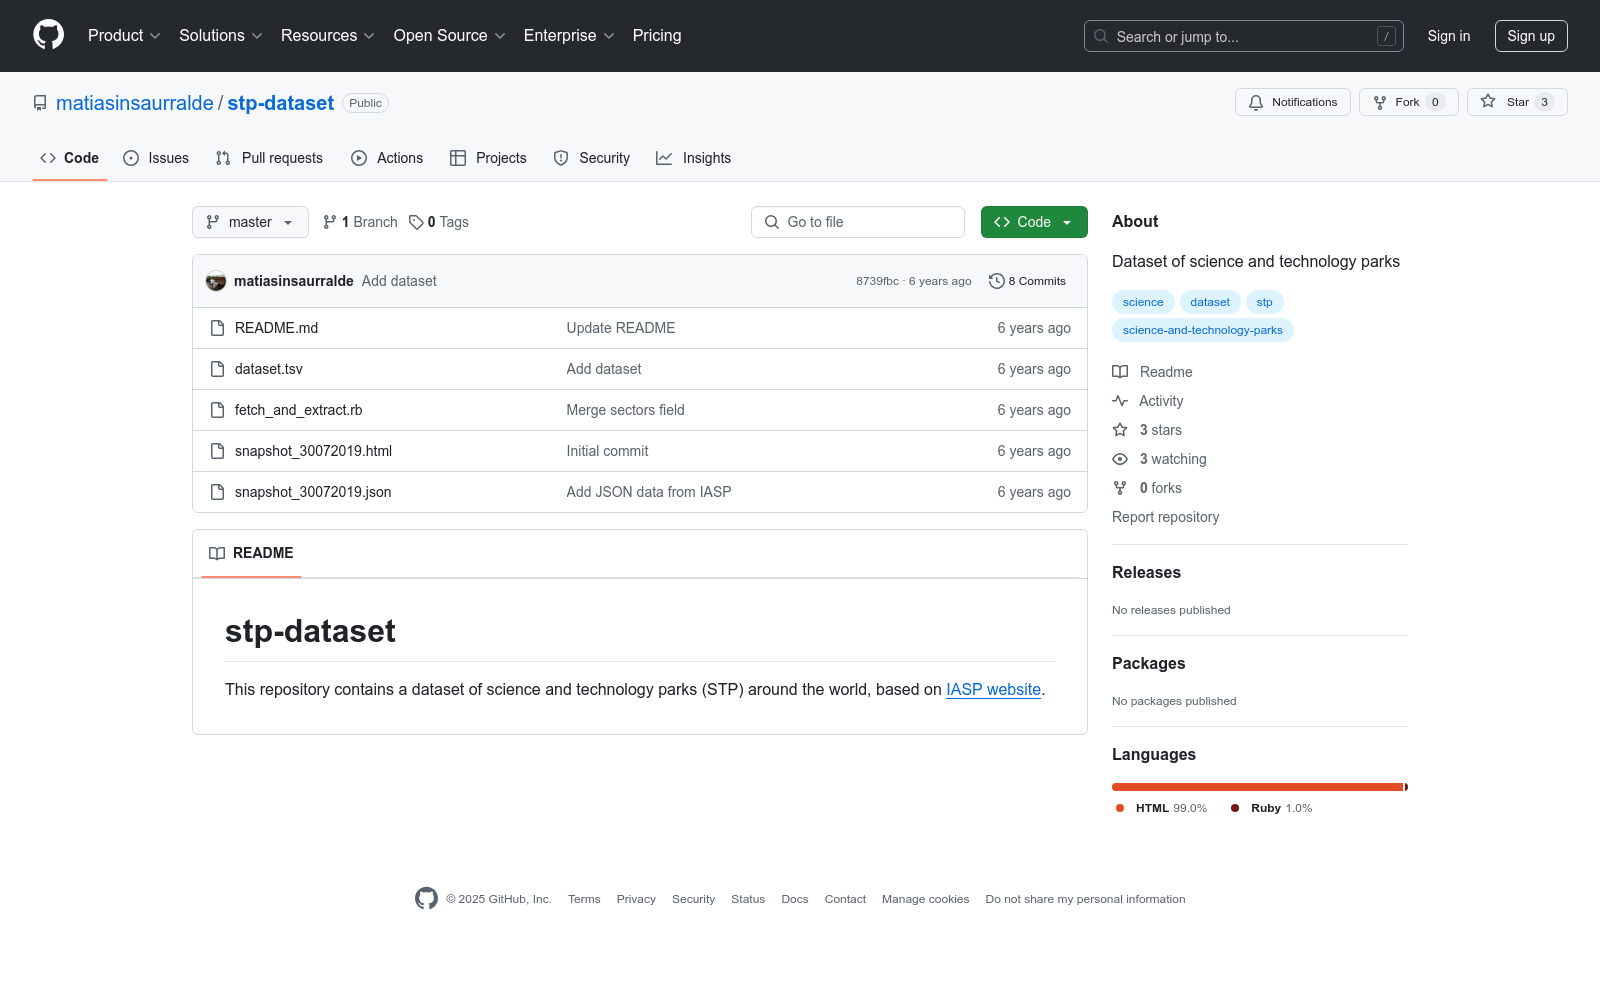
Task: Open the Pricing link in header
Action: click(x=657, y=35)
